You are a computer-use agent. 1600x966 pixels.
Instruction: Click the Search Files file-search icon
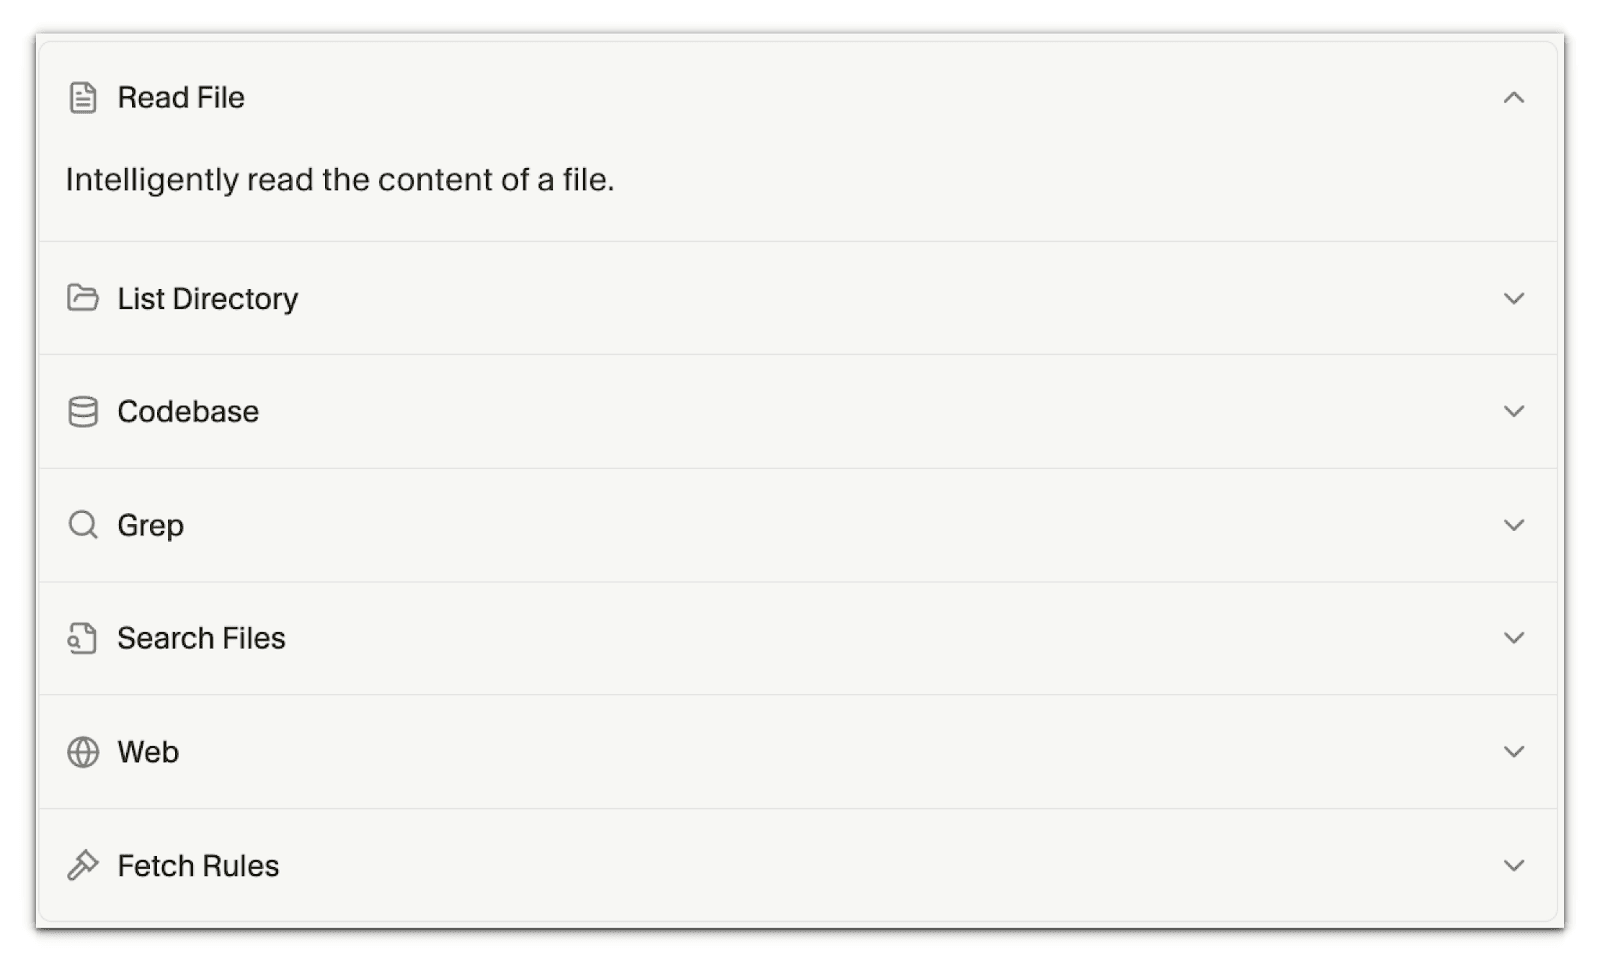[83, 637]
